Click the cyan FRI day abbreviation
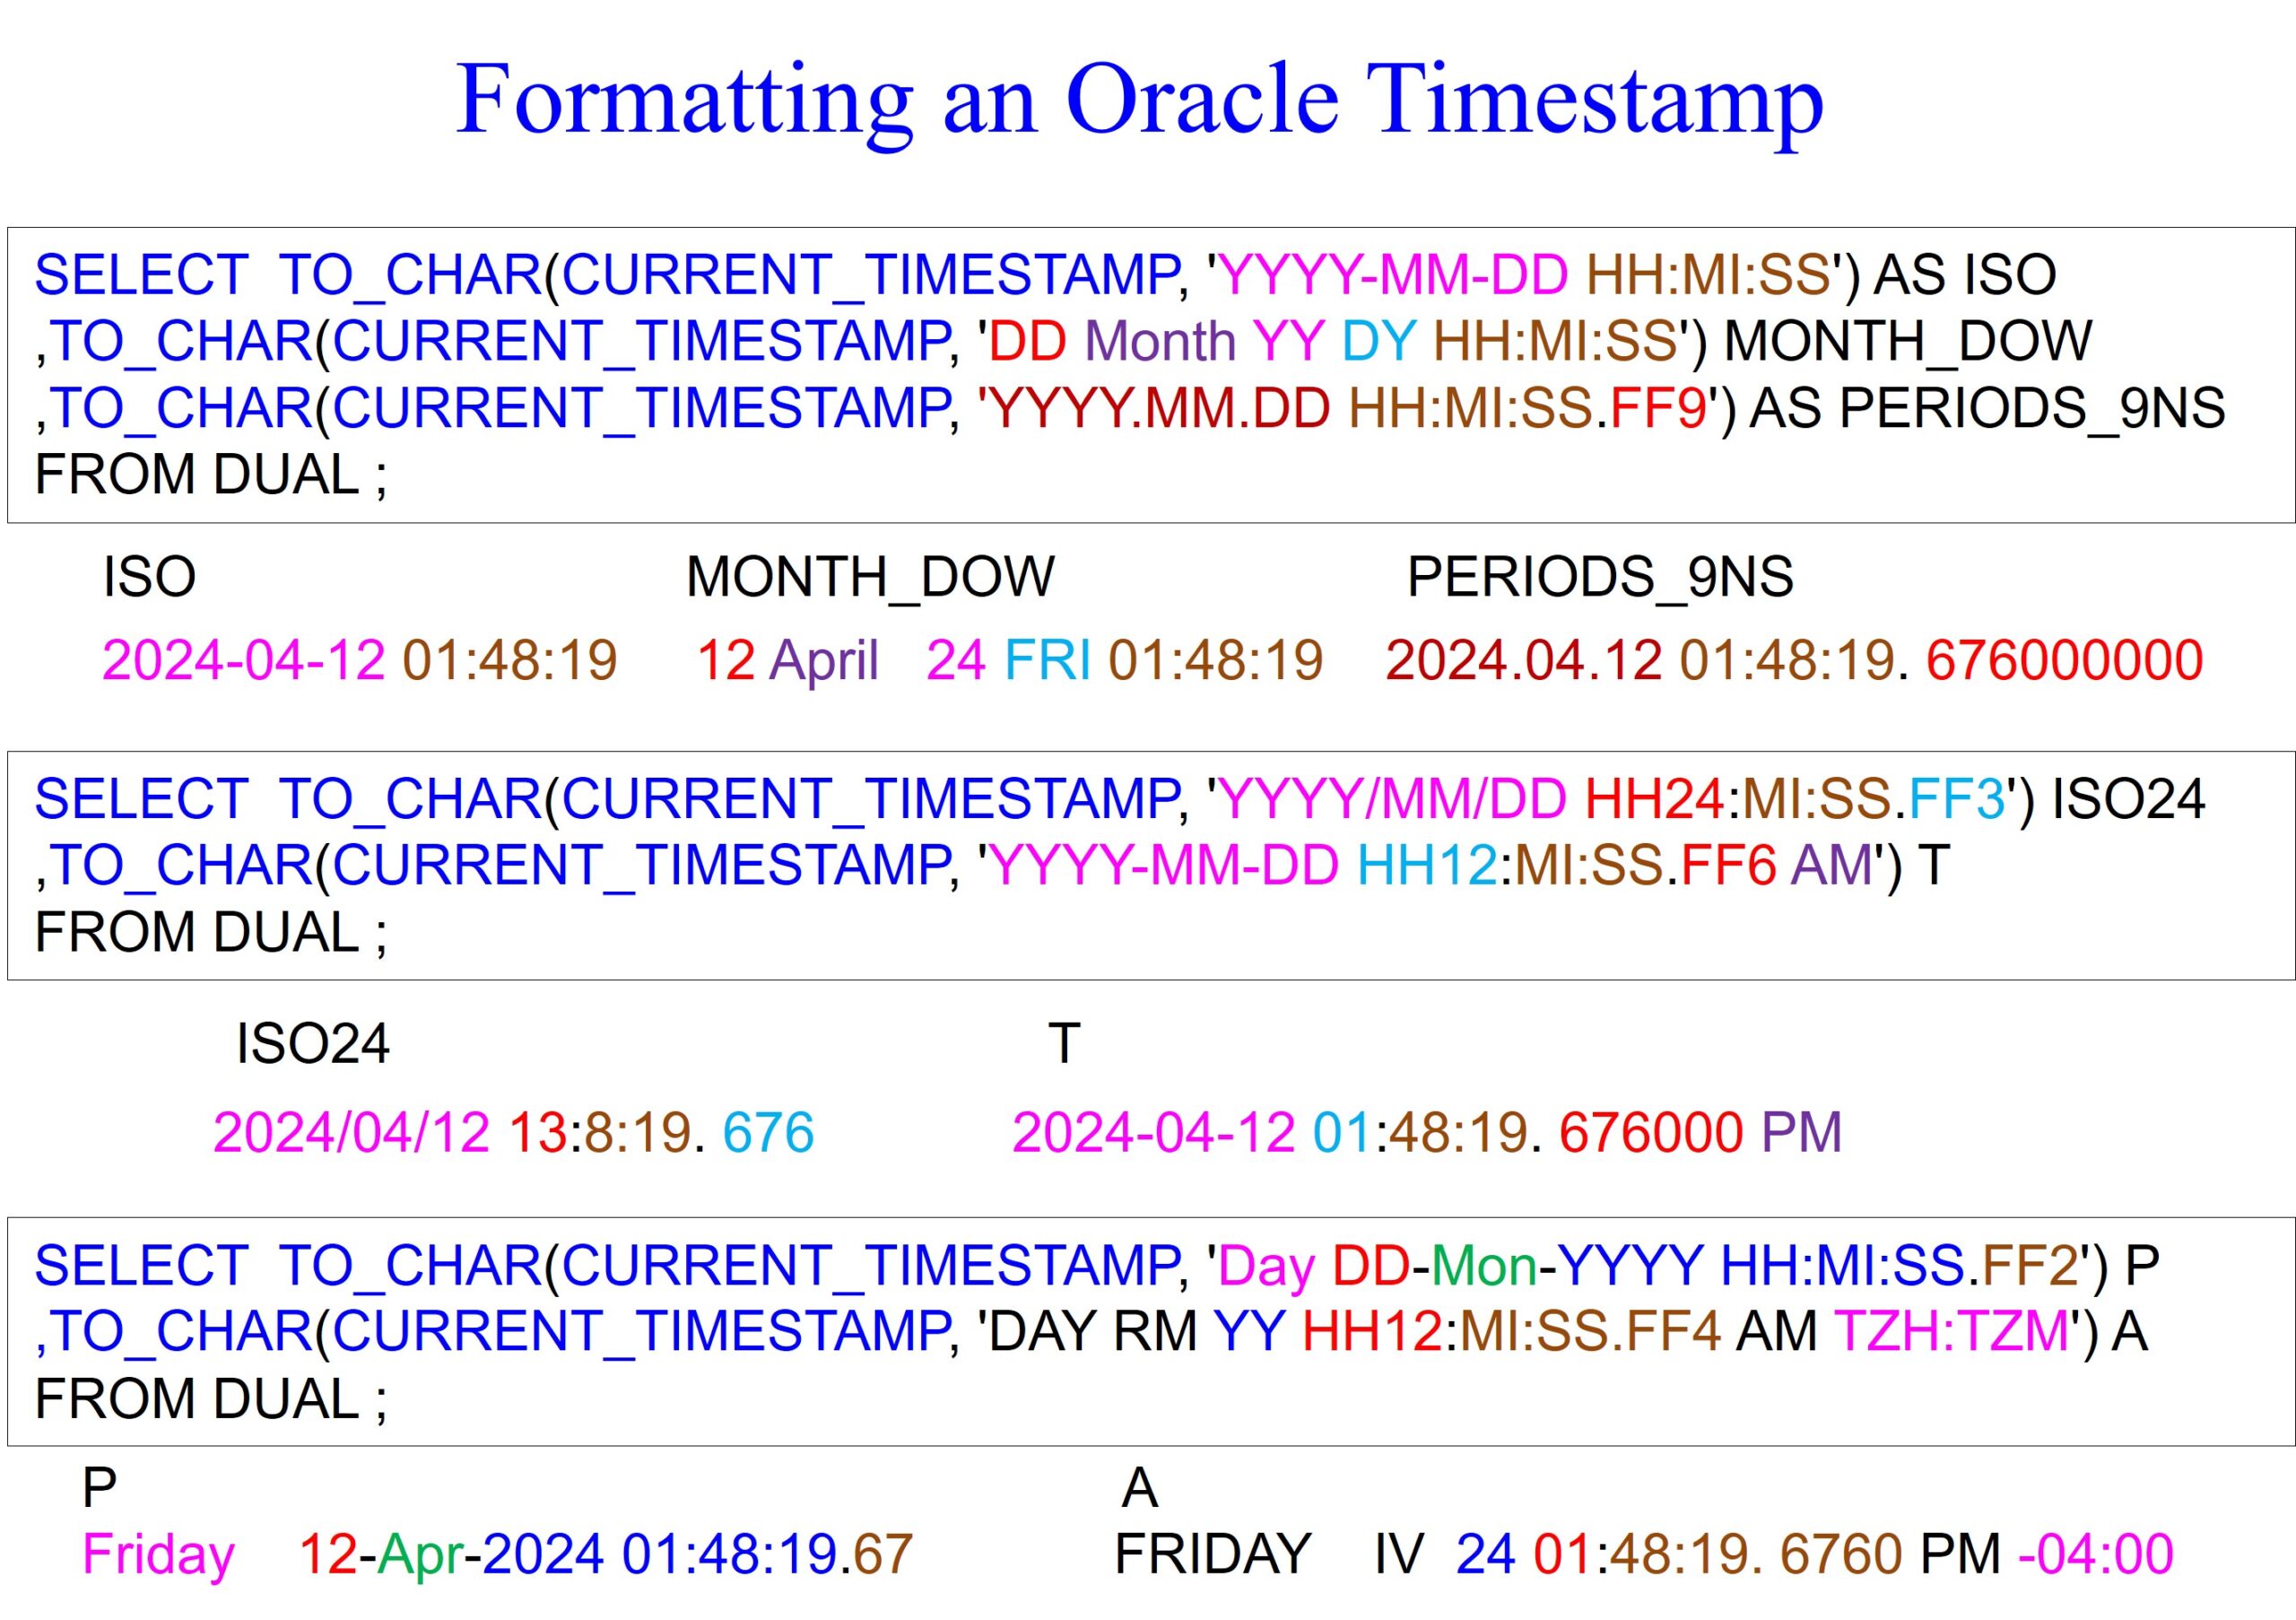This screenshot has width=2296, height=1620. 1047,660
